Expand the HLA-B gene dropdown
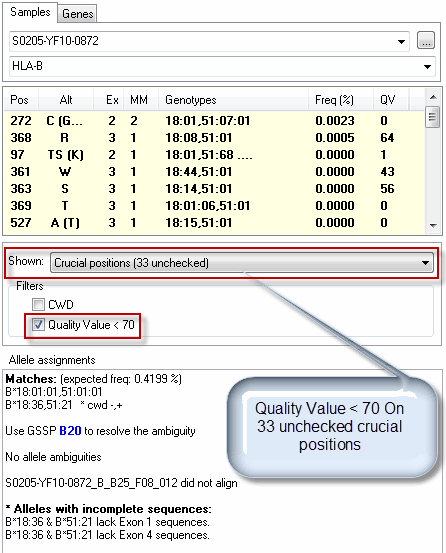The image size is (446, 553). click(x=427, y=66)
